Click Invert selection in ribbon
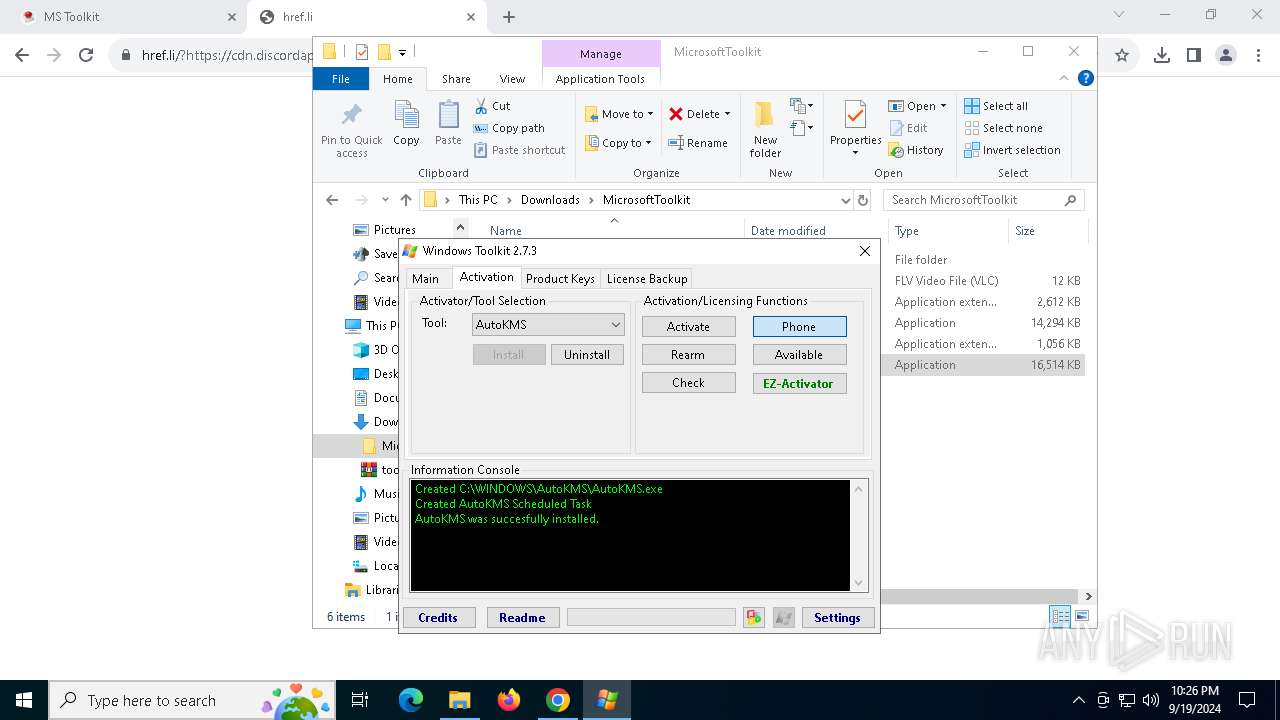This screenshot has height=720, width=1280. pos(1012,150)
